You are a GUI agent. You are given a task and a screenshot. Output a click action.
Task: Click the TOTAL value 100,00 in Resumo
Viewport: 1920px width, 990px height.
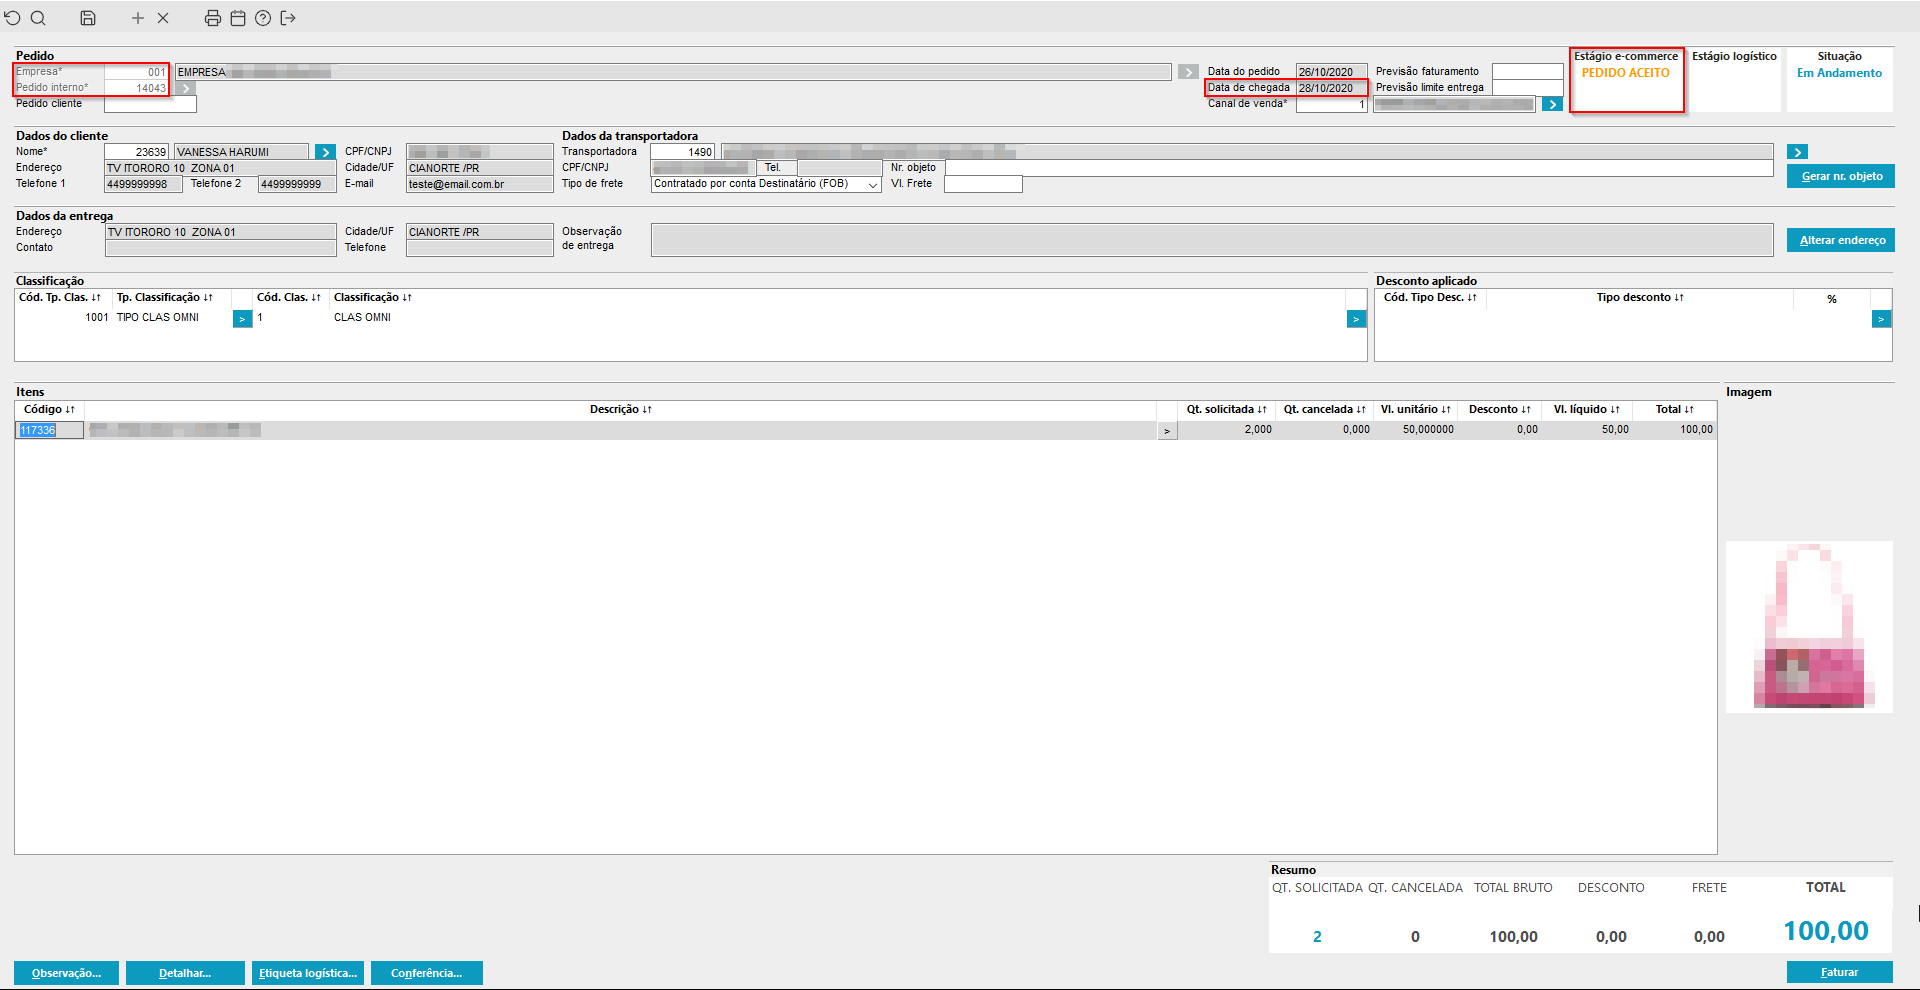coord(1826,931)
